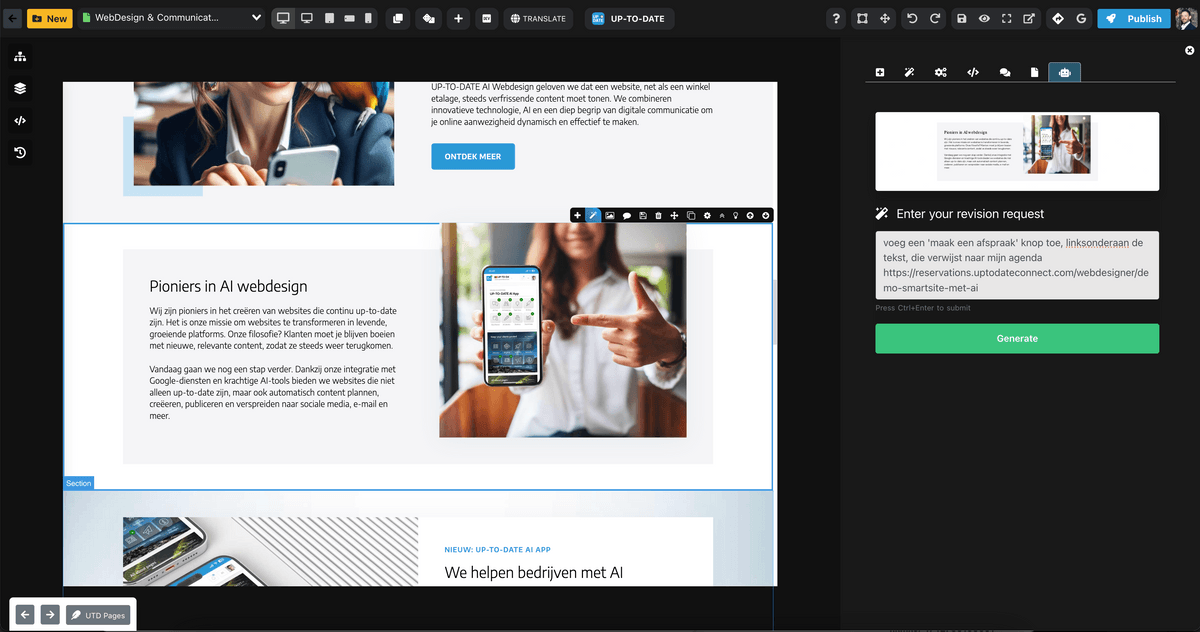Click the history icon in left sidebar
This screenshot has width=1200, height=632.
pyautogui.click(x=20, y=153)
